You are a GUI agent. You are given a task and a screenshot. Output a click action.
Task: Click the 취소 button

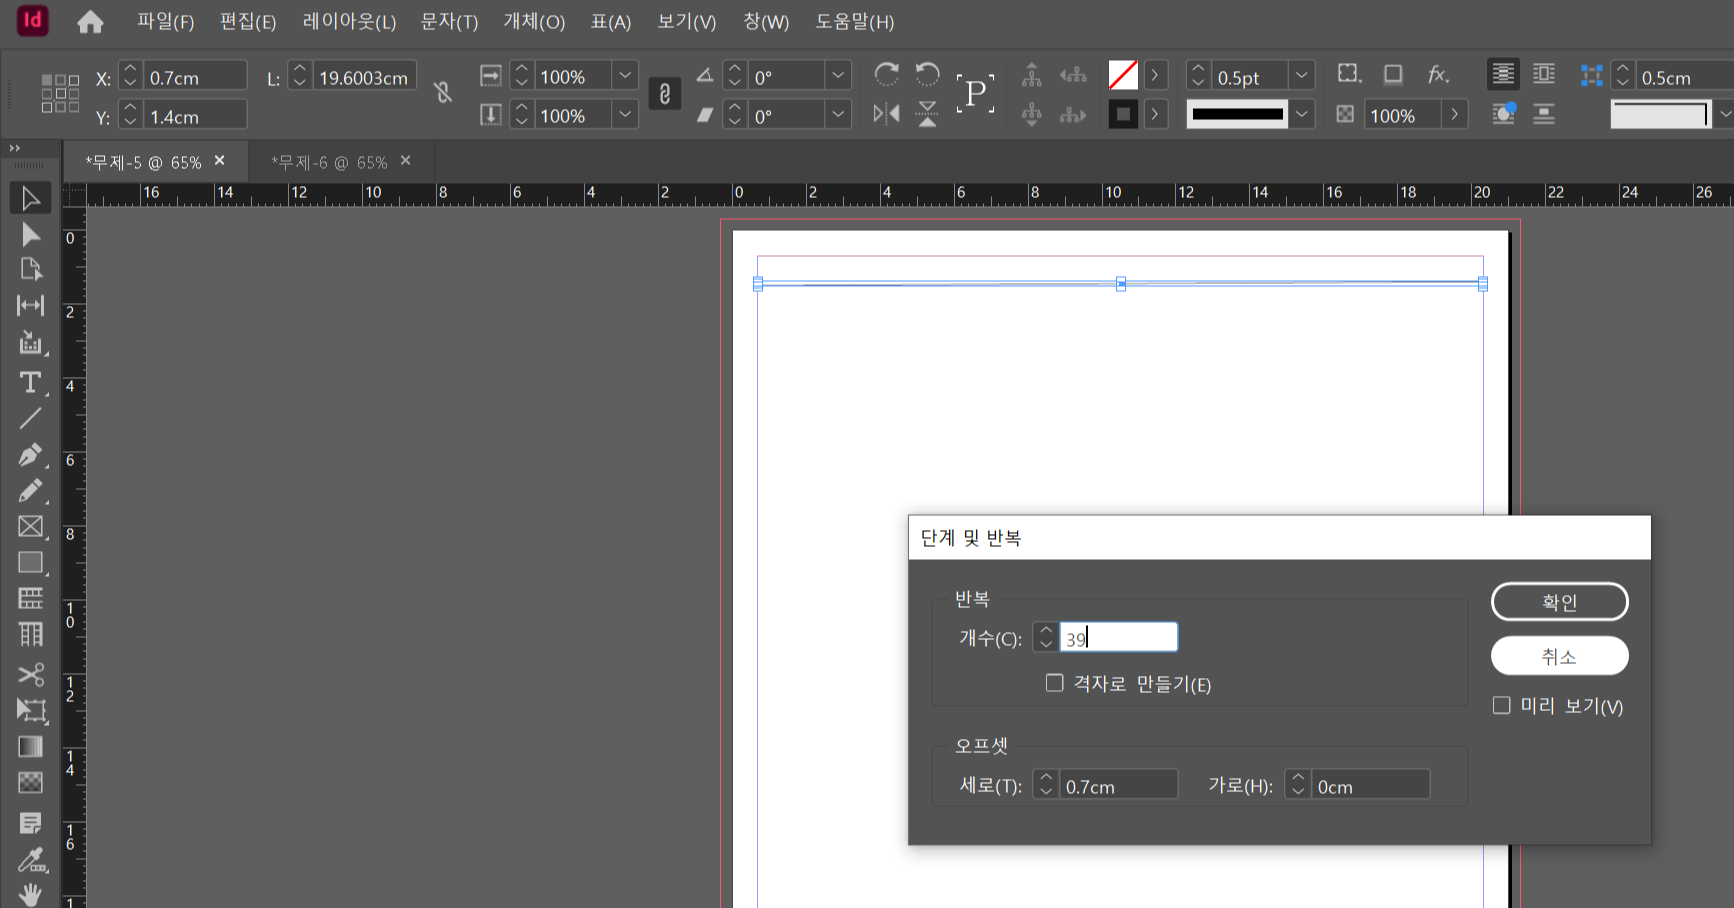(x=1559, y=656)
